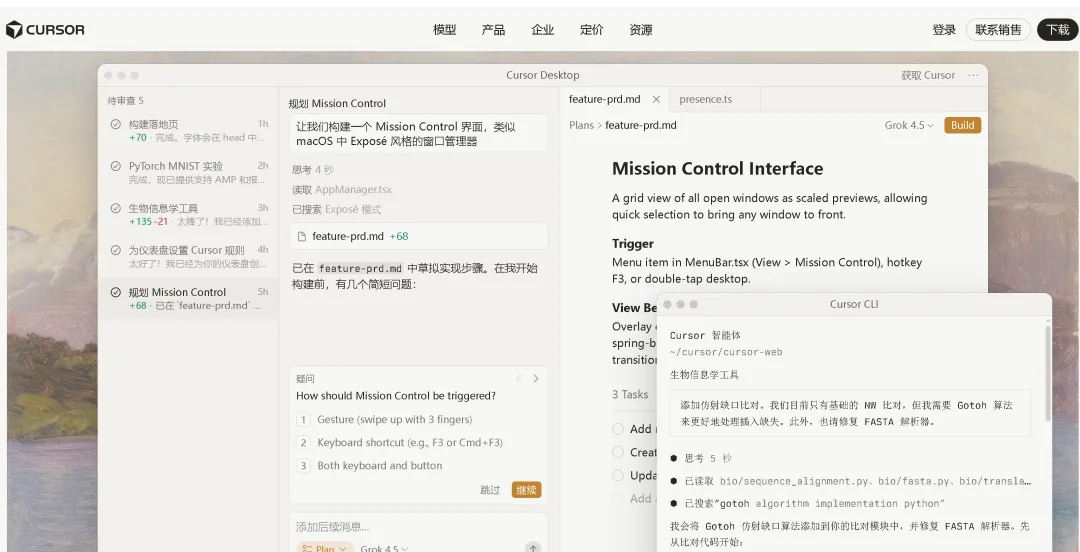Click check icon beside 构建落地页
Image resolution: width=1080 pixels, height=552 pixels.
pos(116,124)
